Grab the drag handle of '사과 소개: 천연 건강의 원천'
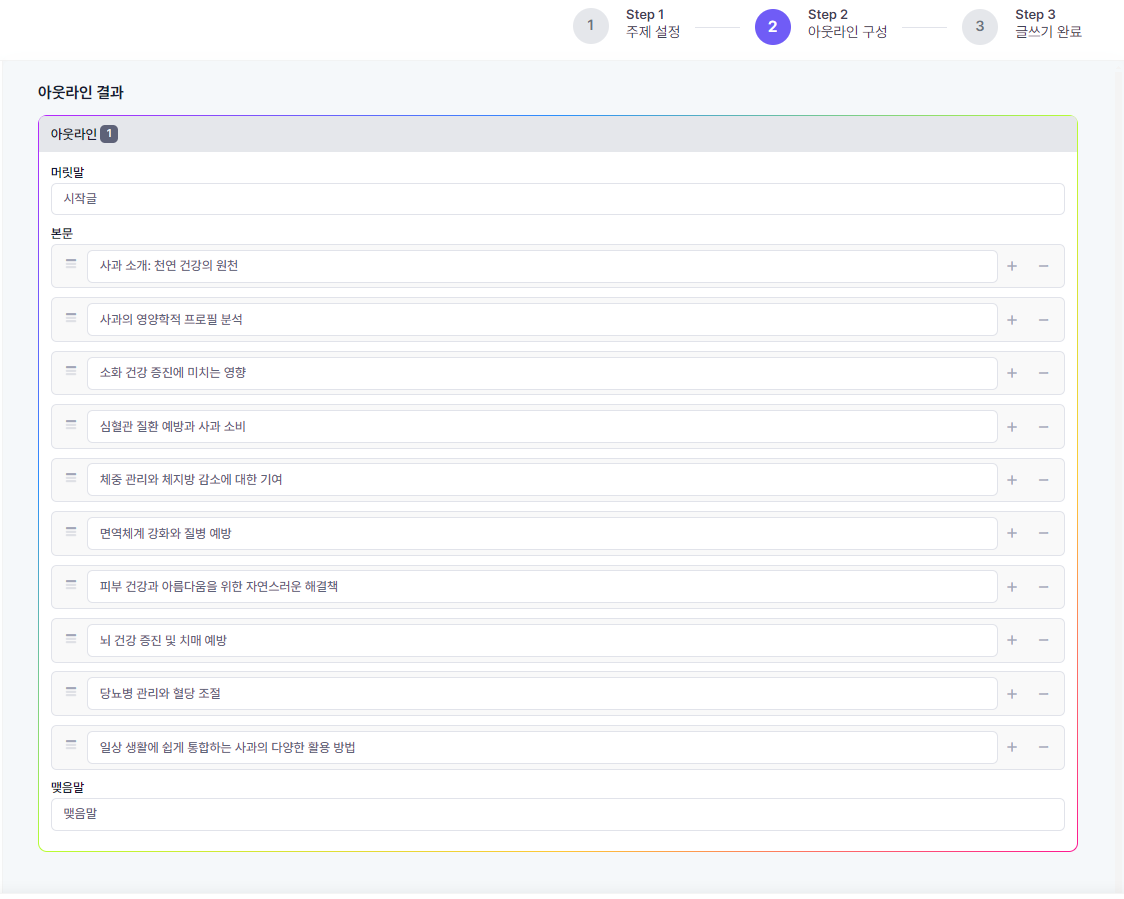1124x899 pixels. (x=71, y=264)
